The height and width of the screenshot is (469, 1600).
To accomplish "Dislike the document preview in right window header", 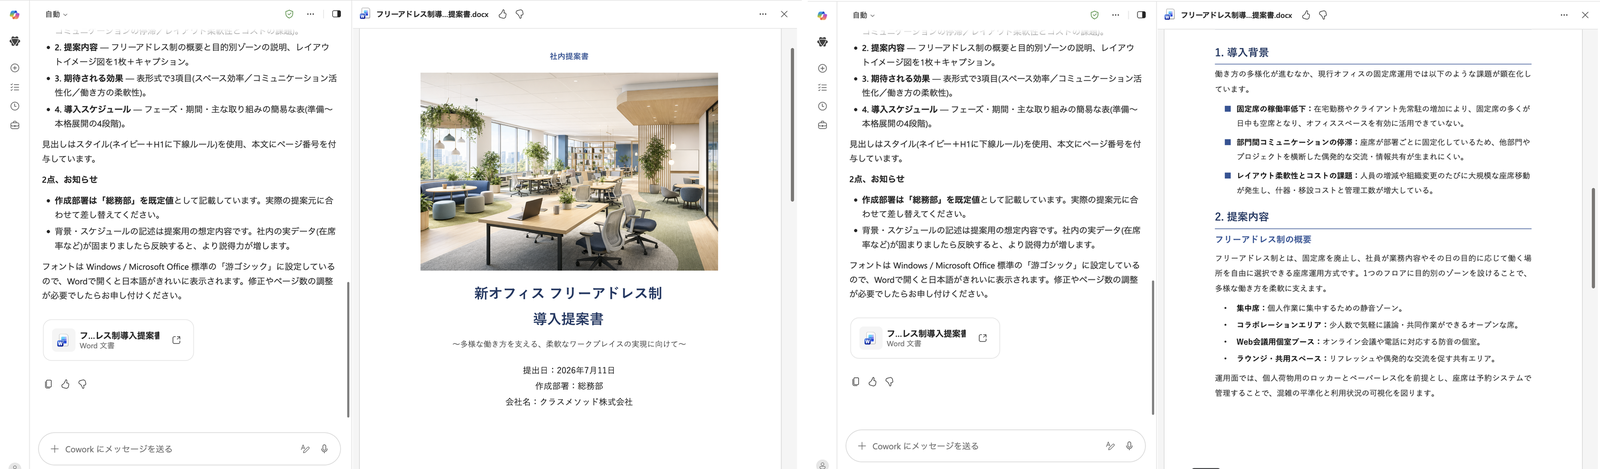I will [1324, 15].
